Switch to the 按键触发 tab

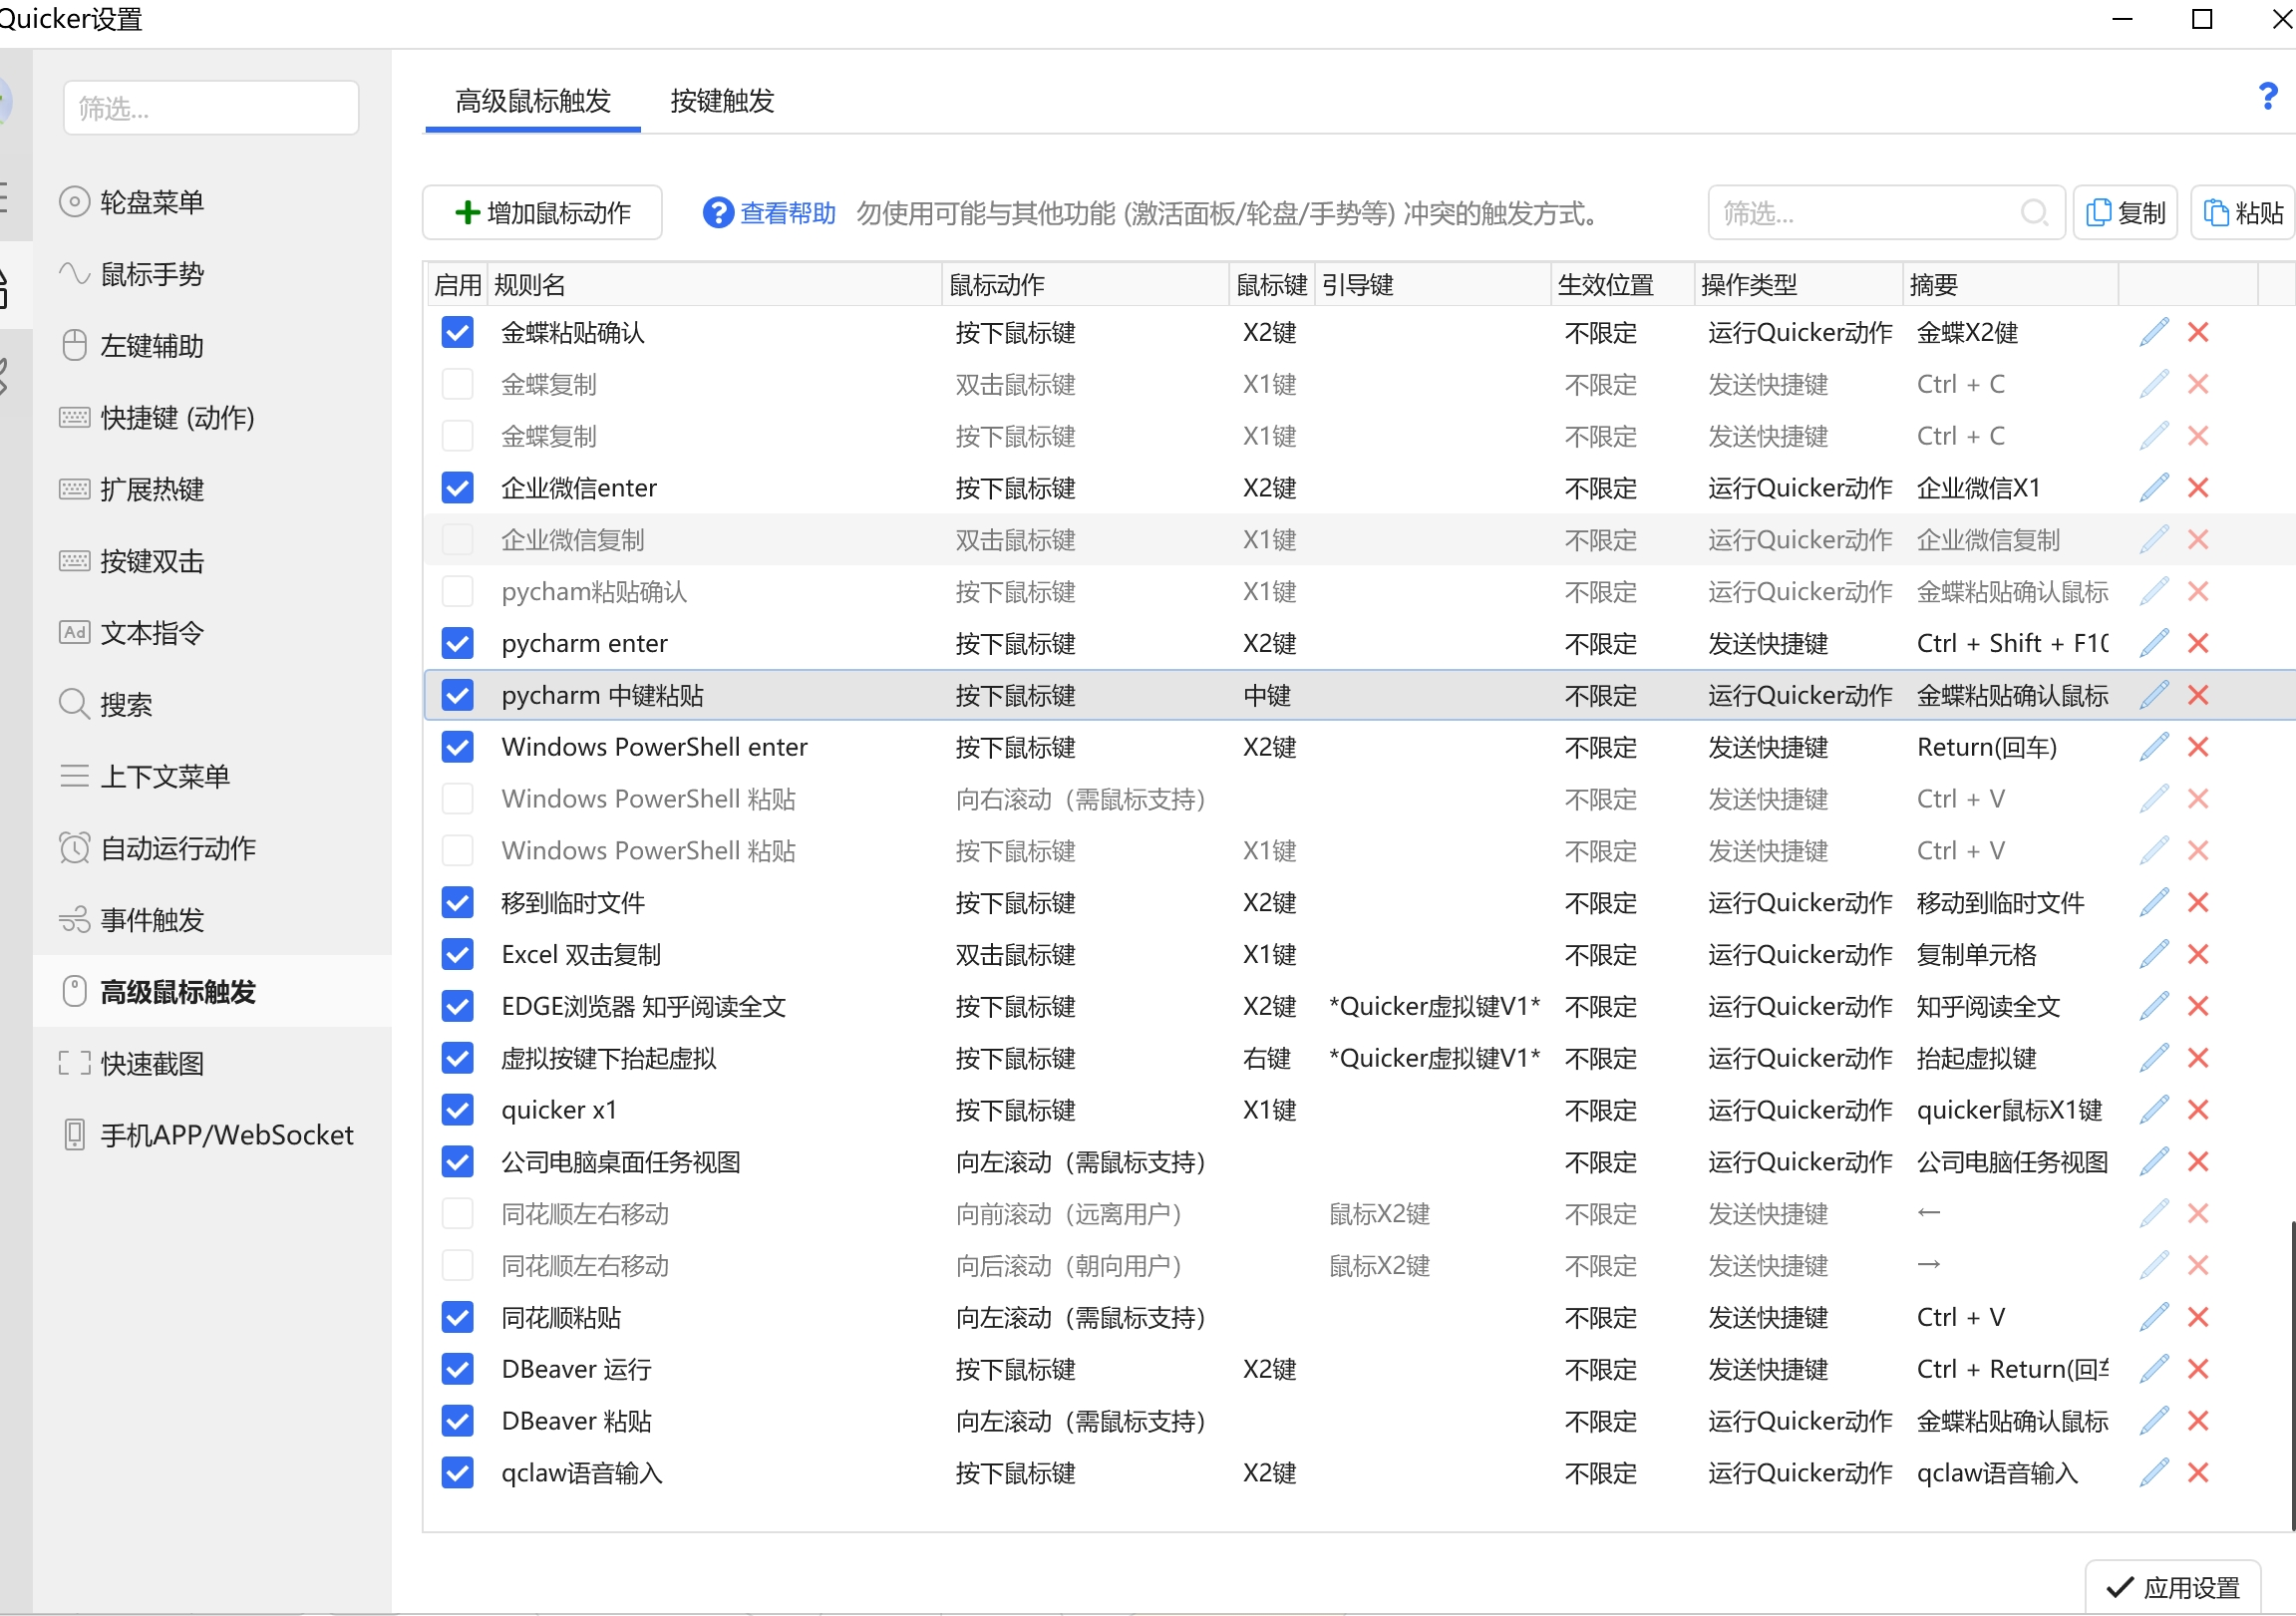pyautogui.click(x=722, y=101)
